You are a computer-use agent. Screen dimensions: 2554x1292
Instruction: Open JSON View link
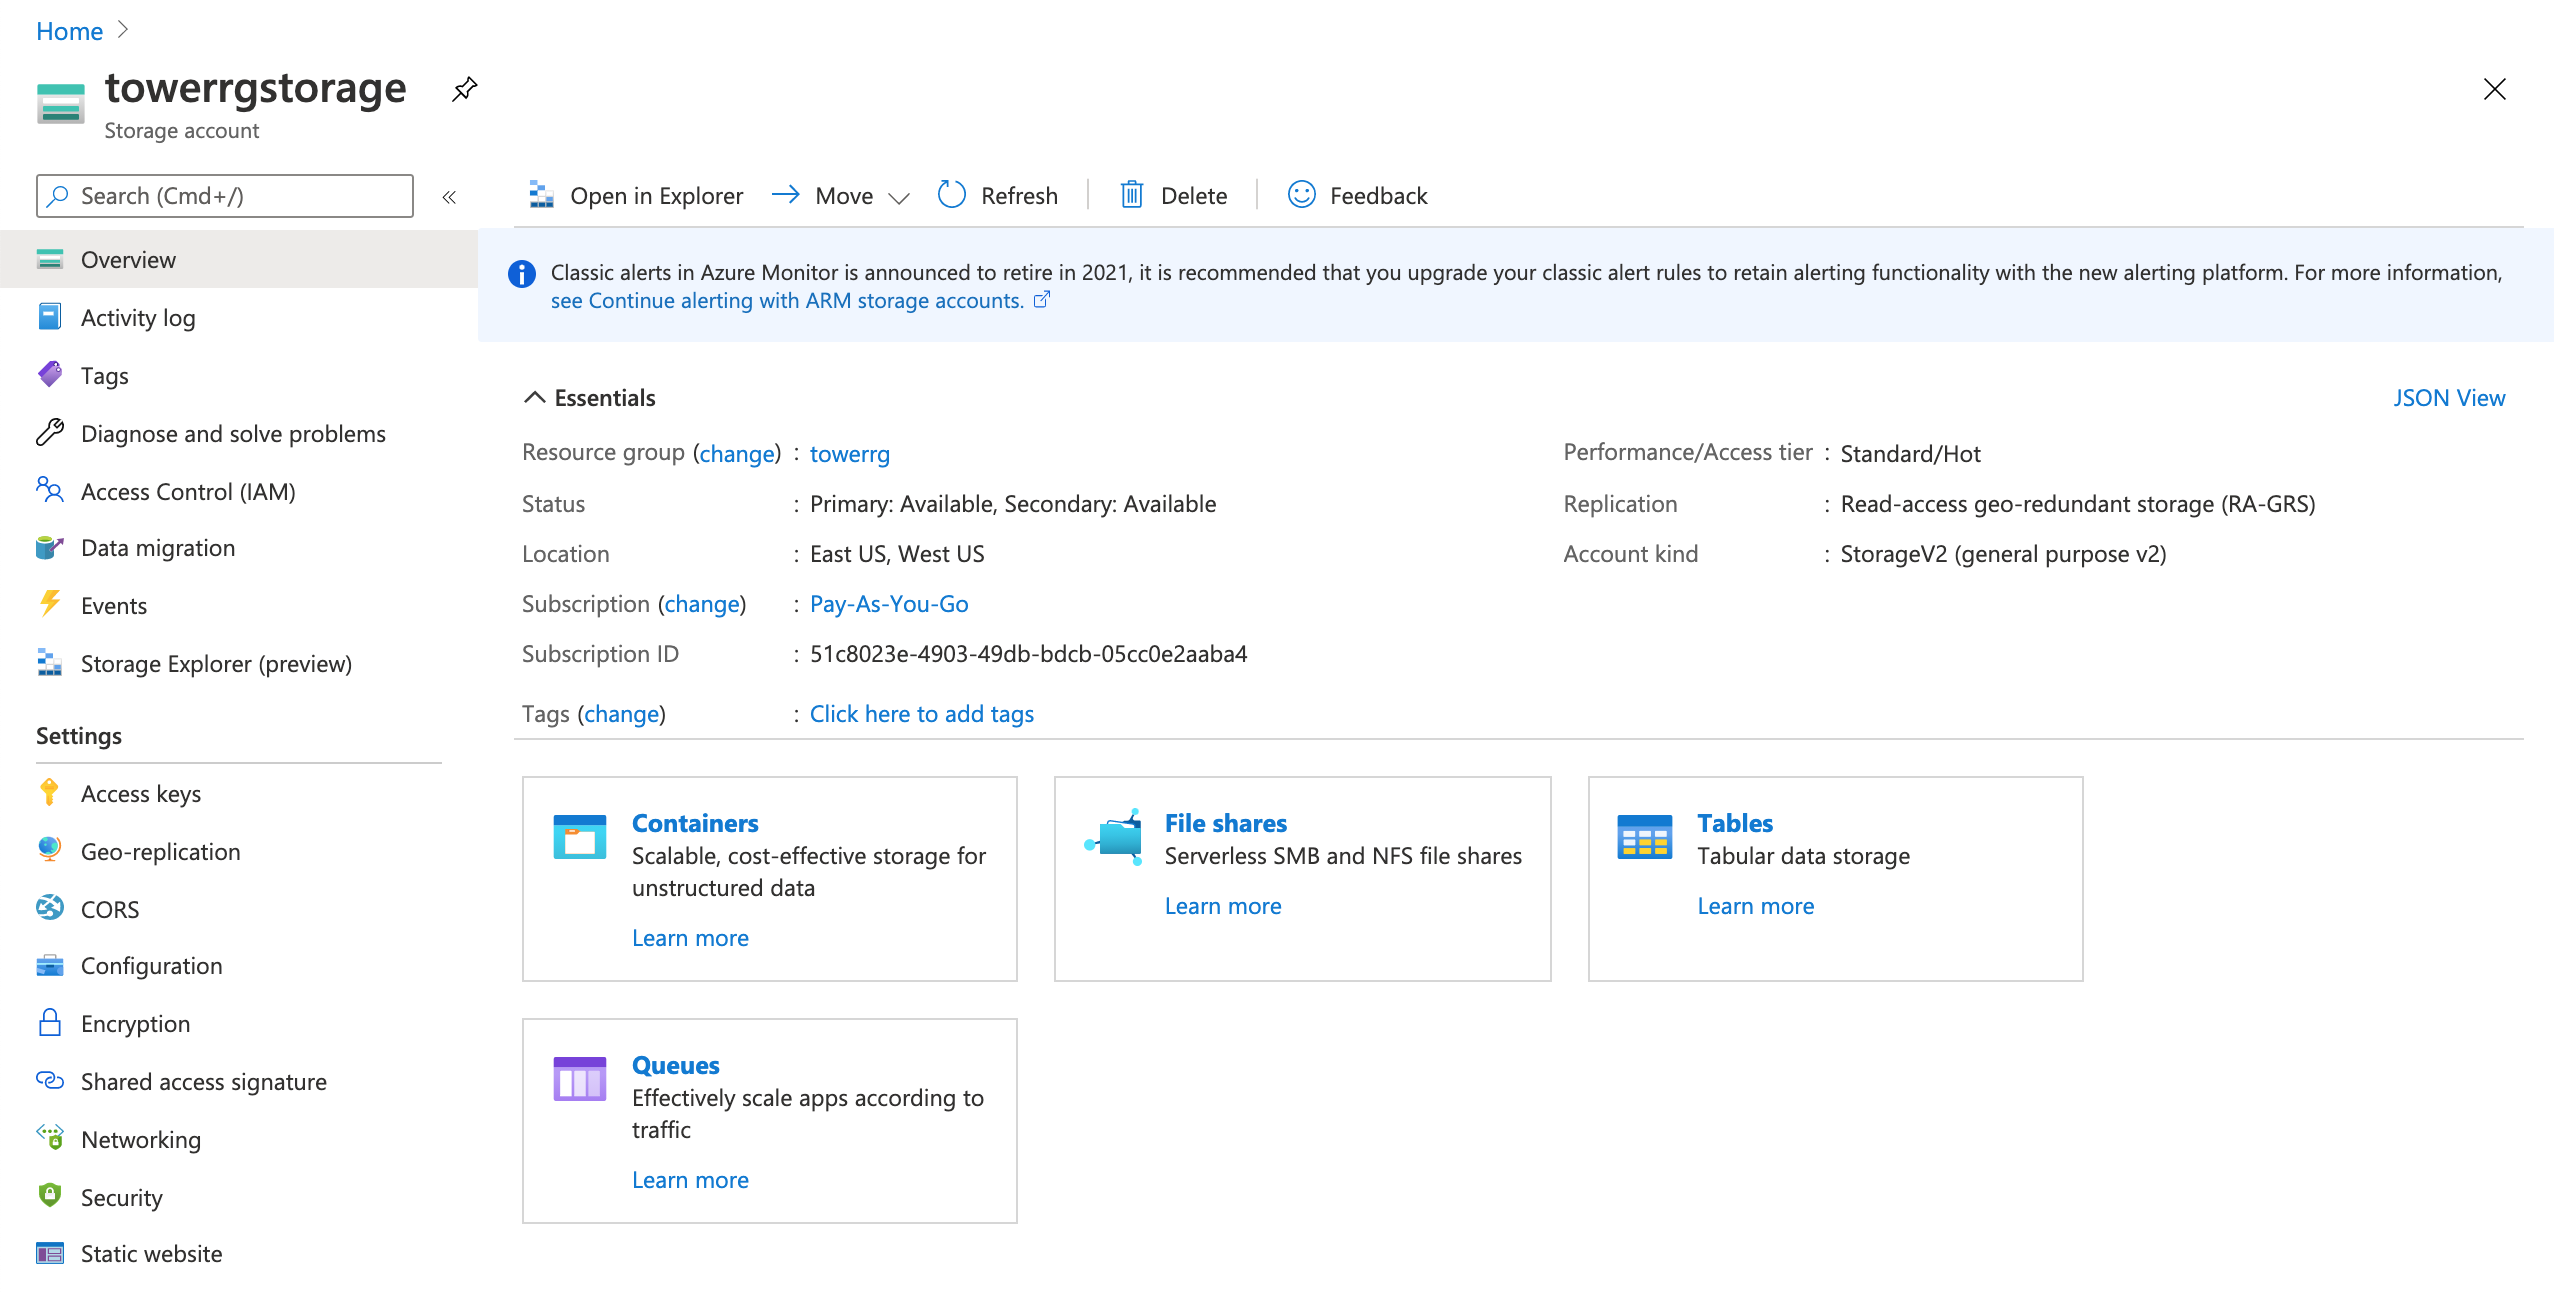(2448, 398)
